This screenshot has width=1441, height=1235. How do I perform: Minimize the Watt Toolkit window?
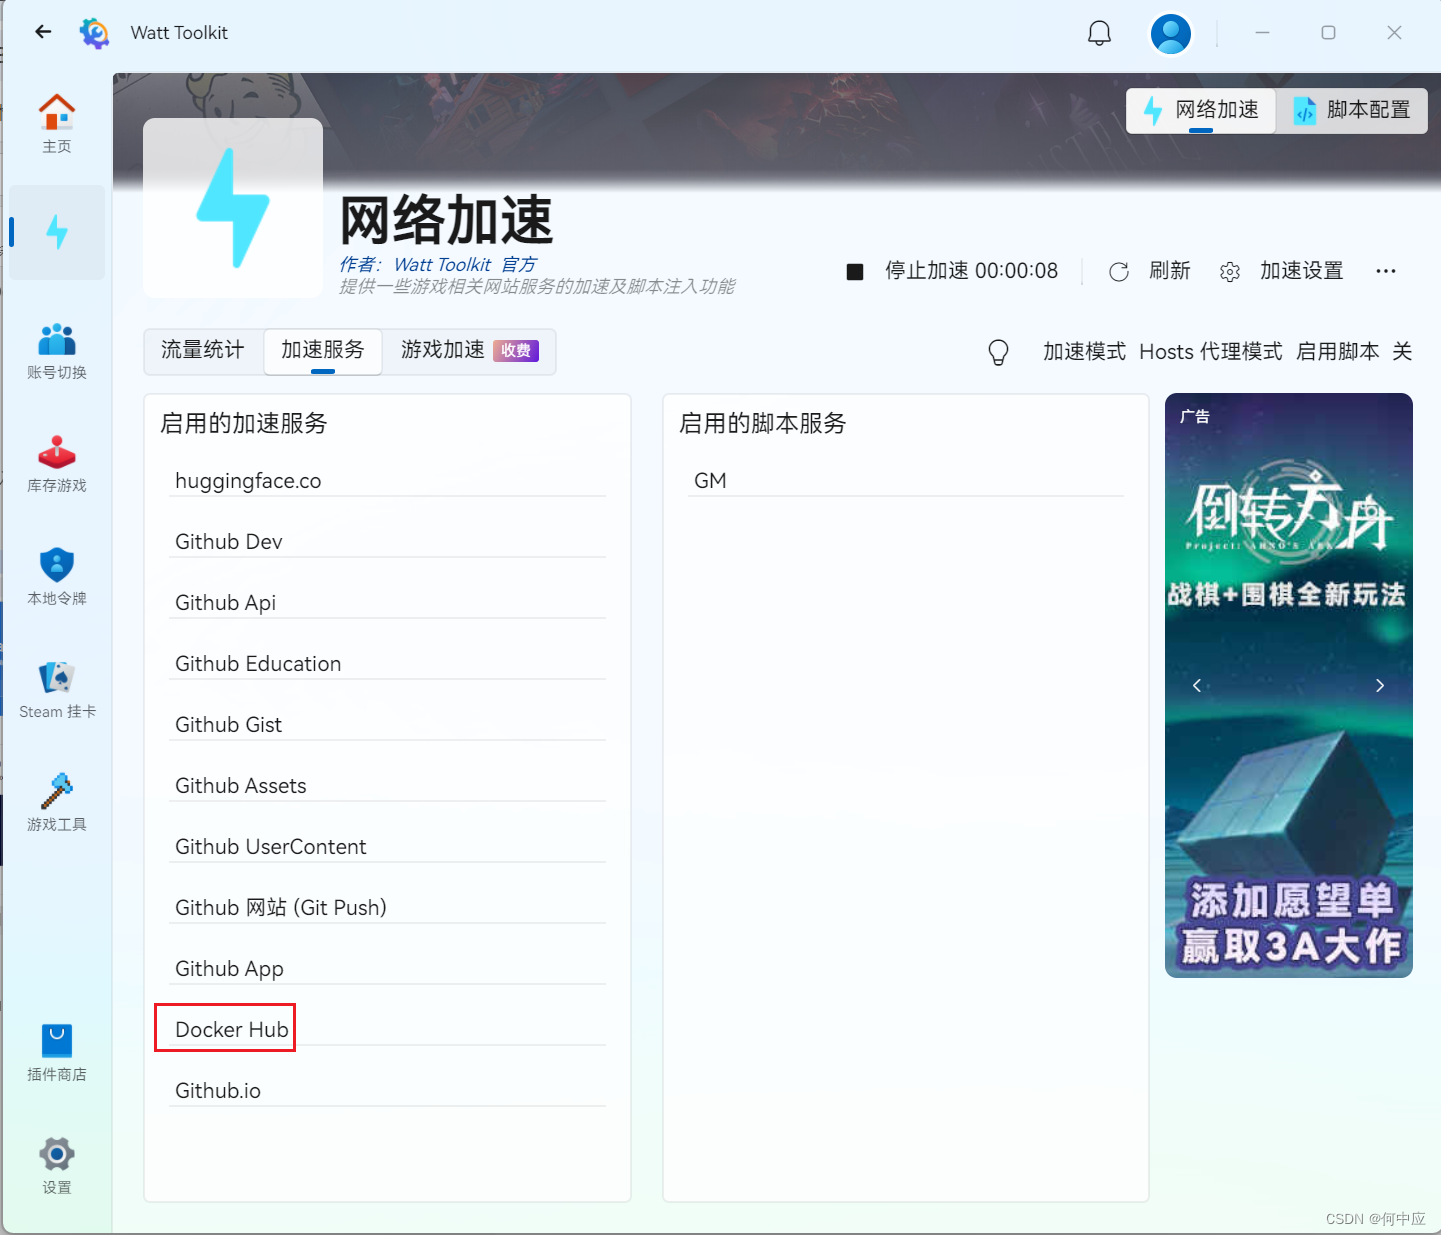pos(1262,33)
